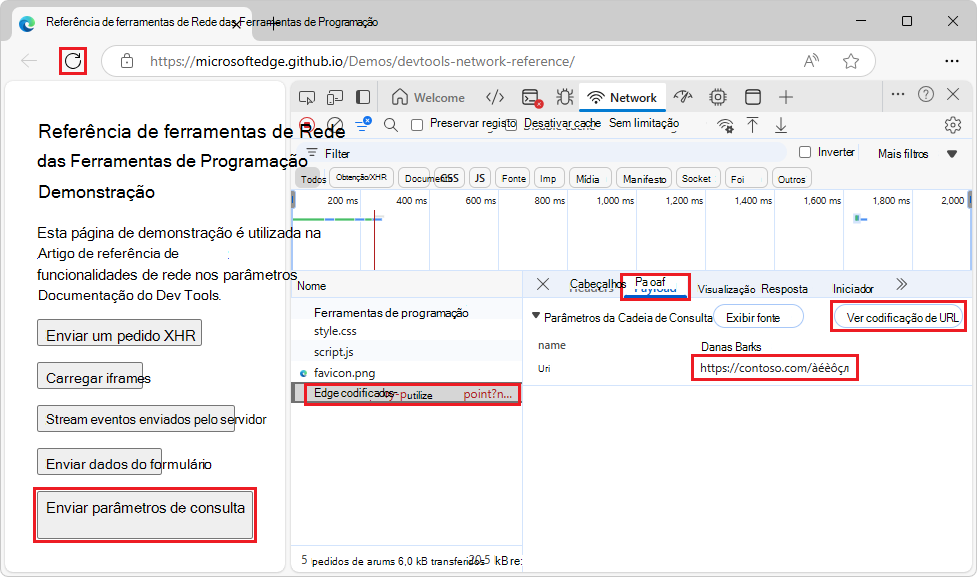Image resolution: width=977 pixels, height=577 pixels.
Task: Open the Sources bug icon
Action: point(565,97)
